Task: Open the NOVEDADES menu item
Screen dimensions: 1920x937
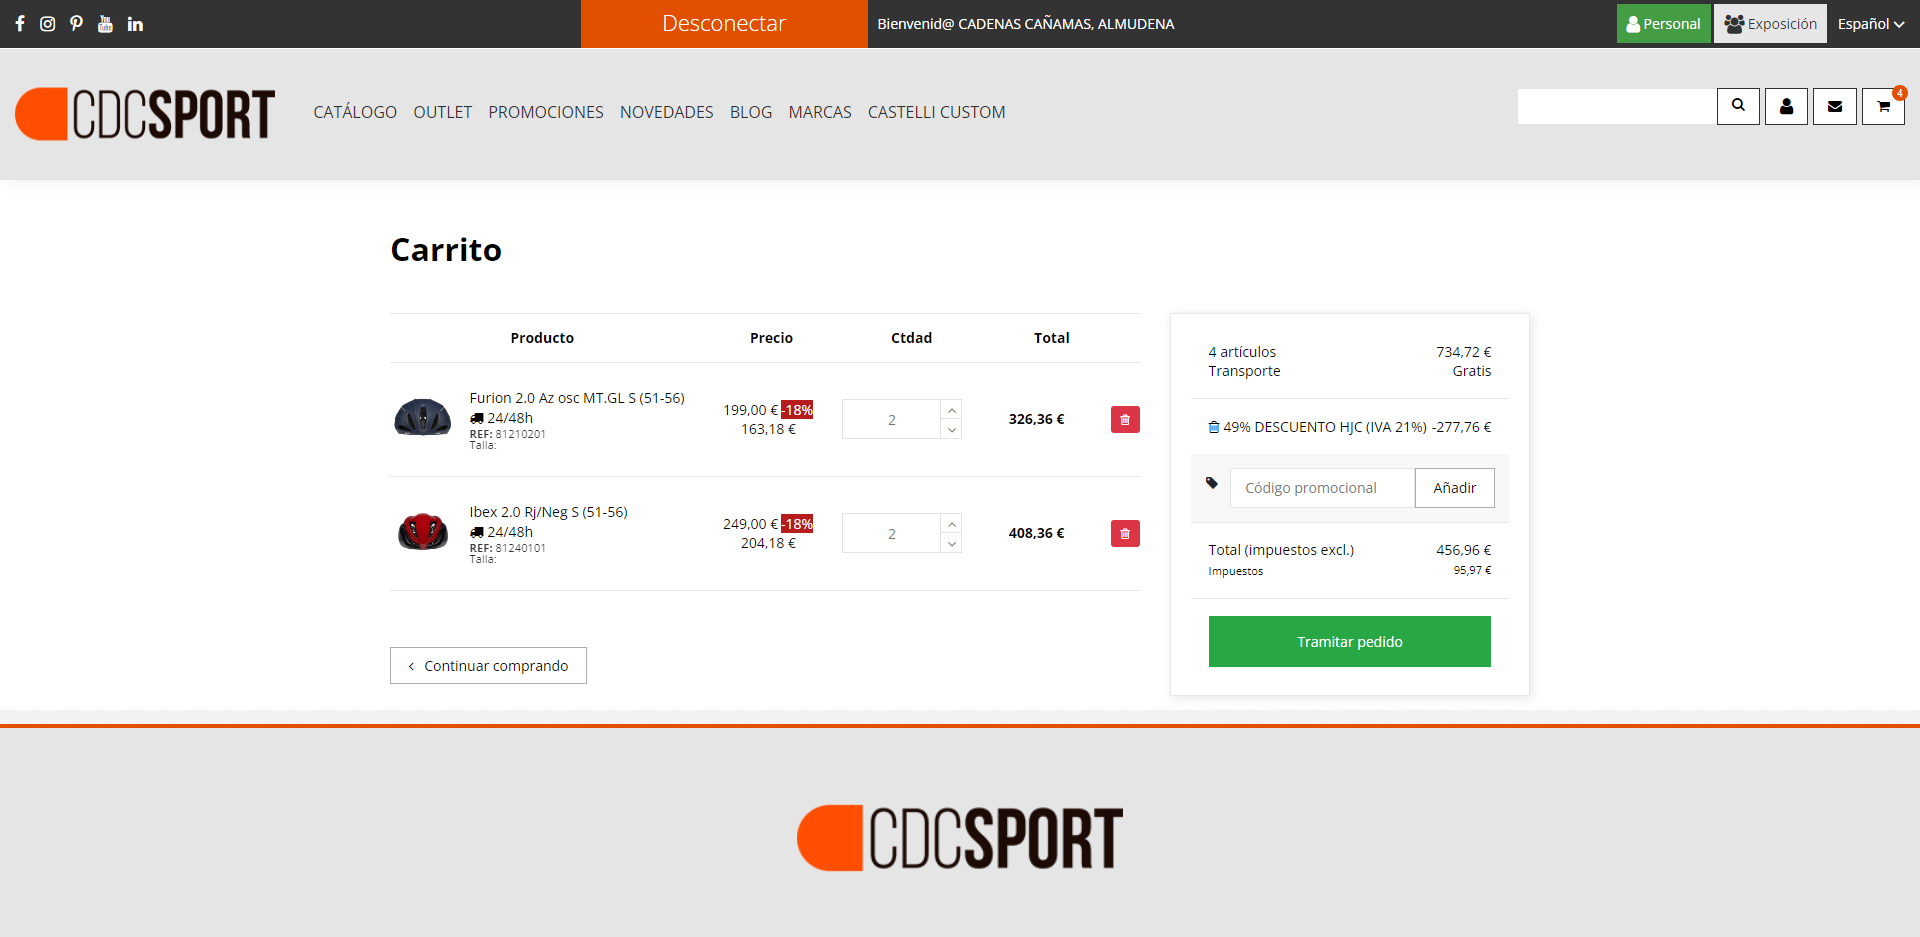Action: click(667, 112)
